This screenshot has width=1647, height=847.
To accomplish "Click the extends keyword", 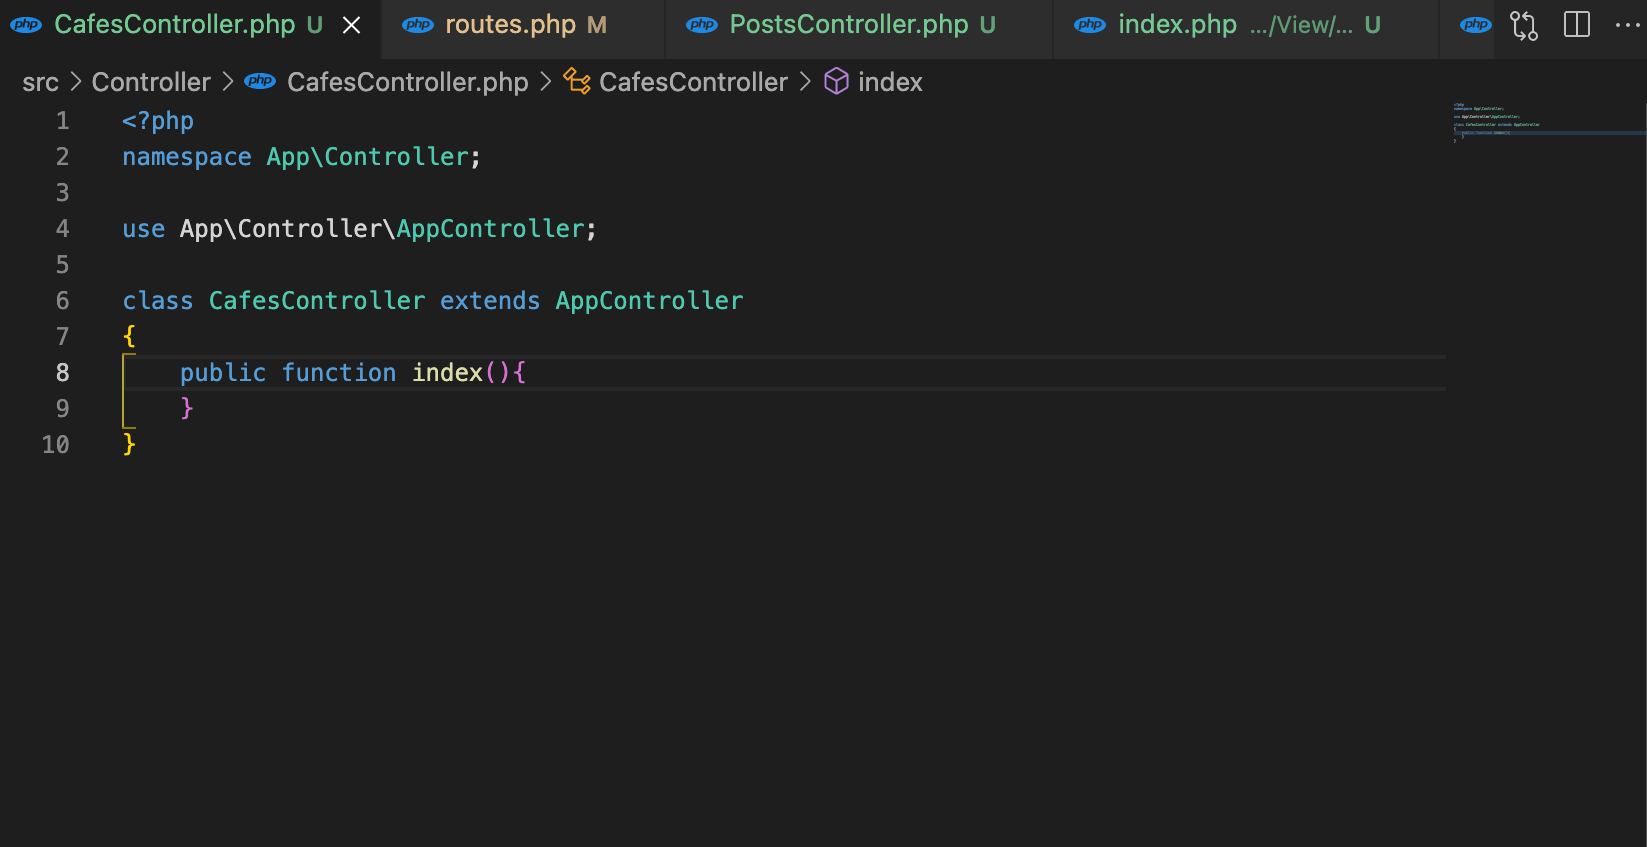I will [490, 301].
